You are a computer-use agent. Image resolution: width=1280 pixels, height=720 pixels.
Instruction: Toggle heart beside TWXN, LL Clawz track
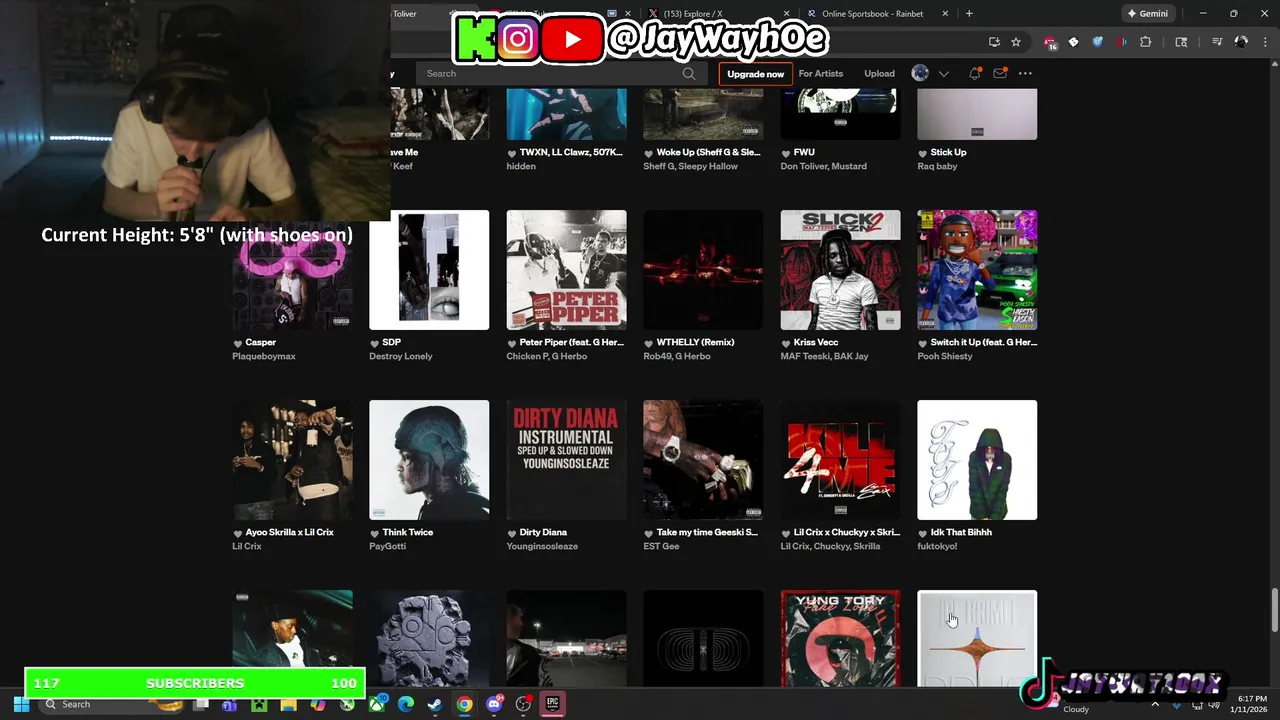point(512,153)
